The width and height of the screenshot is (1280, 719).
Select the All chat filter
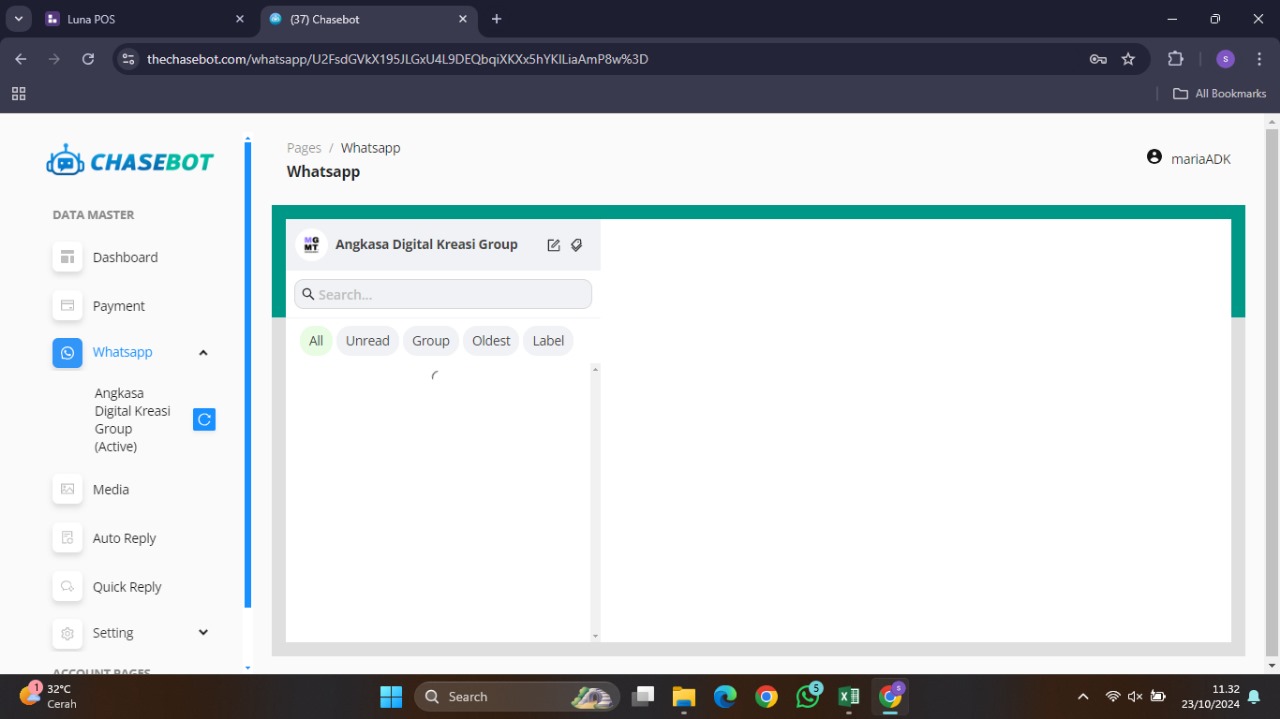[x=316, y=341]
